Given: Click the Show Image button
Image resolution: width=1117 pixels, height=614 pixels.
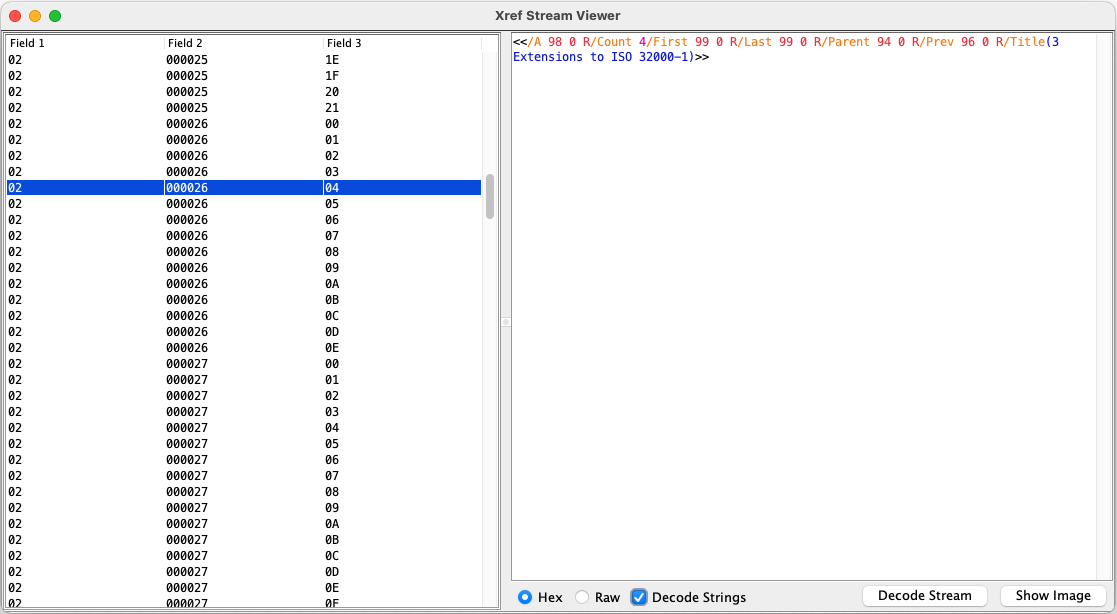Looking at the screenshot, I should [x=1052, y=595].
